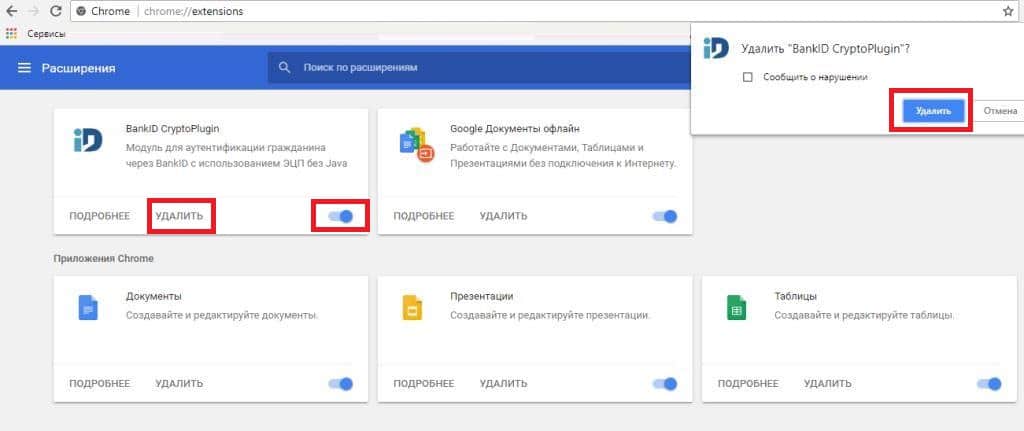Click УДАЛИТЬ for the Презентации app
Screen dimensions: 1024x431
click(504, 384)
